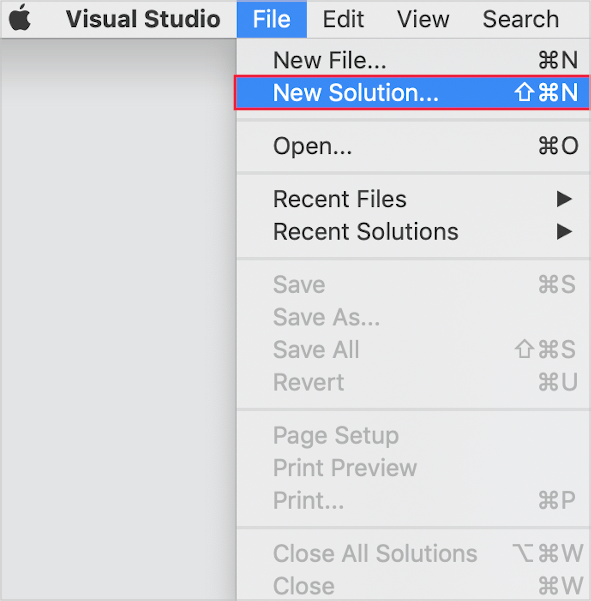Click the Recent Files menu item

click(413, 199)
